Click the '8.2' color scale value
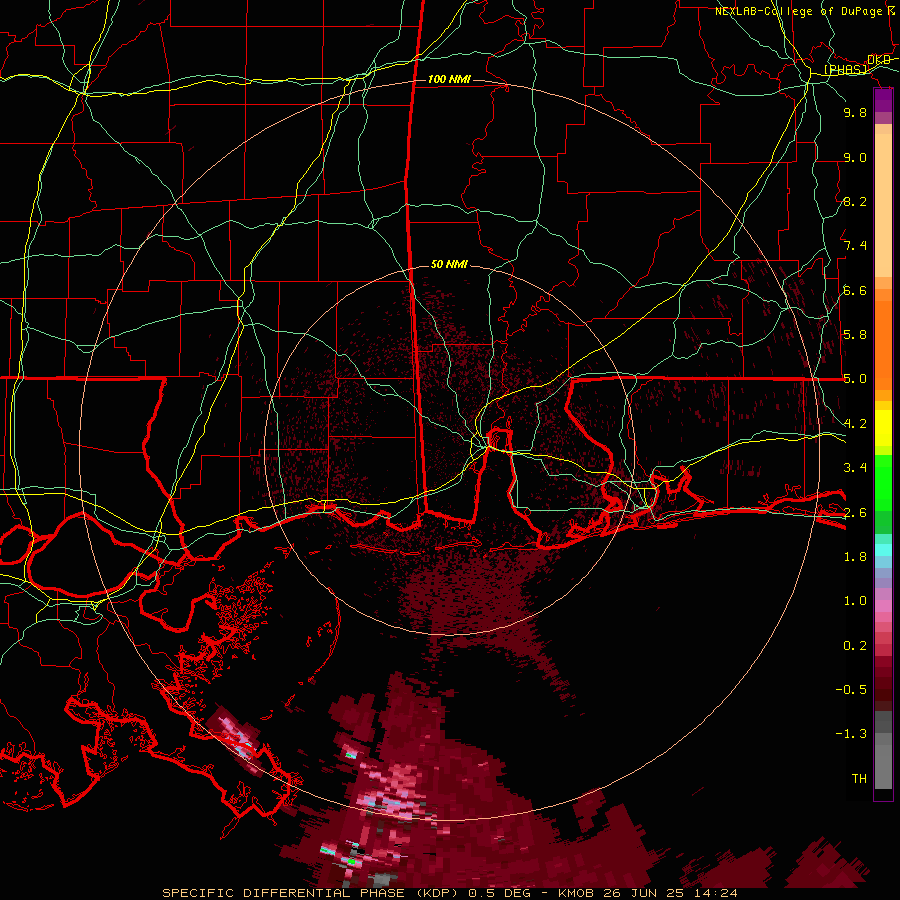900x900 pixels. (855, 201)
